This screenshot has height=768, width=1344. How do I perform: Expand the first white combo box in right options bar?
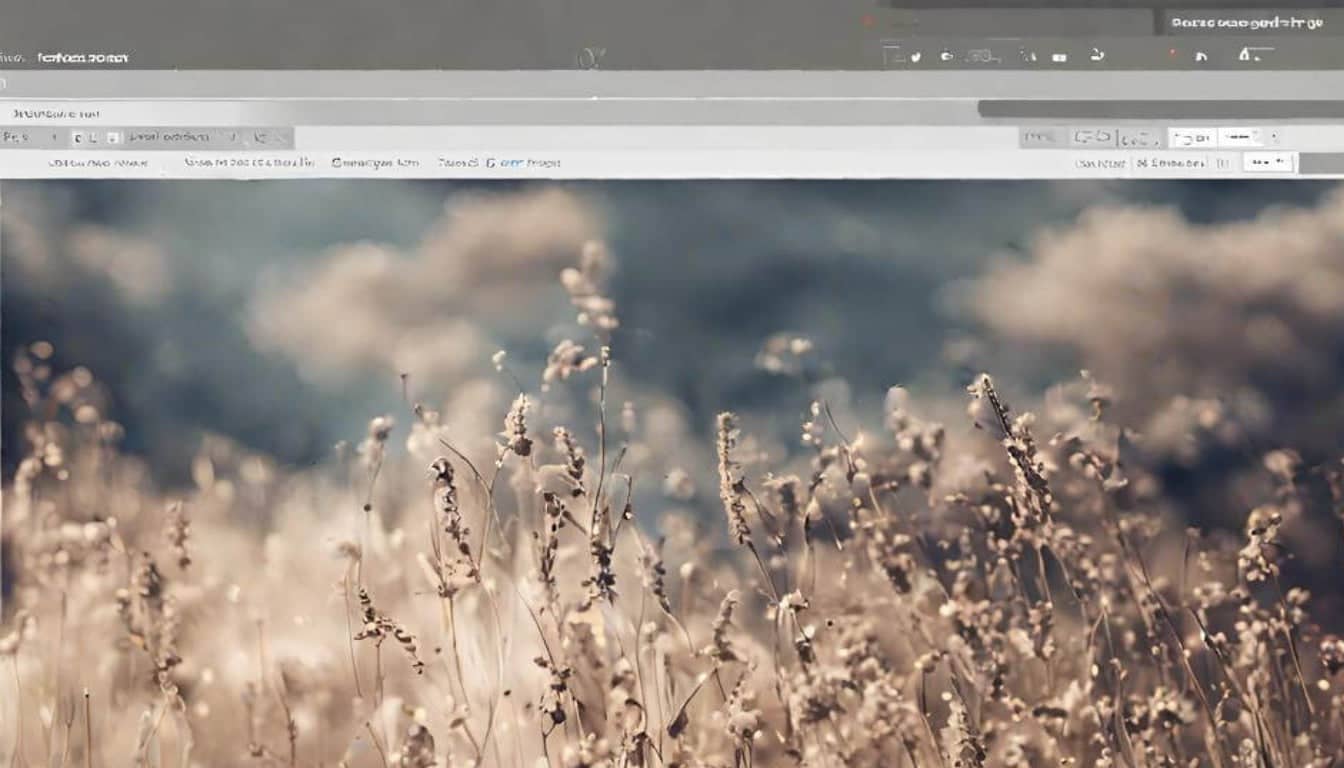[1192, 138]
